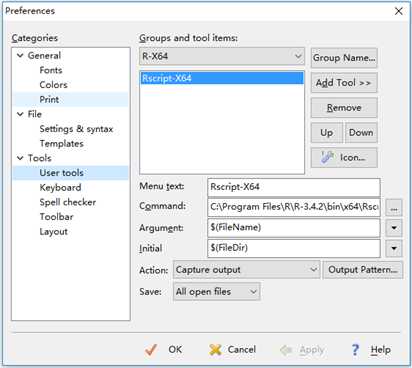Click into the Menu text field
The image size is (412, 368).
tap(294, 187)
